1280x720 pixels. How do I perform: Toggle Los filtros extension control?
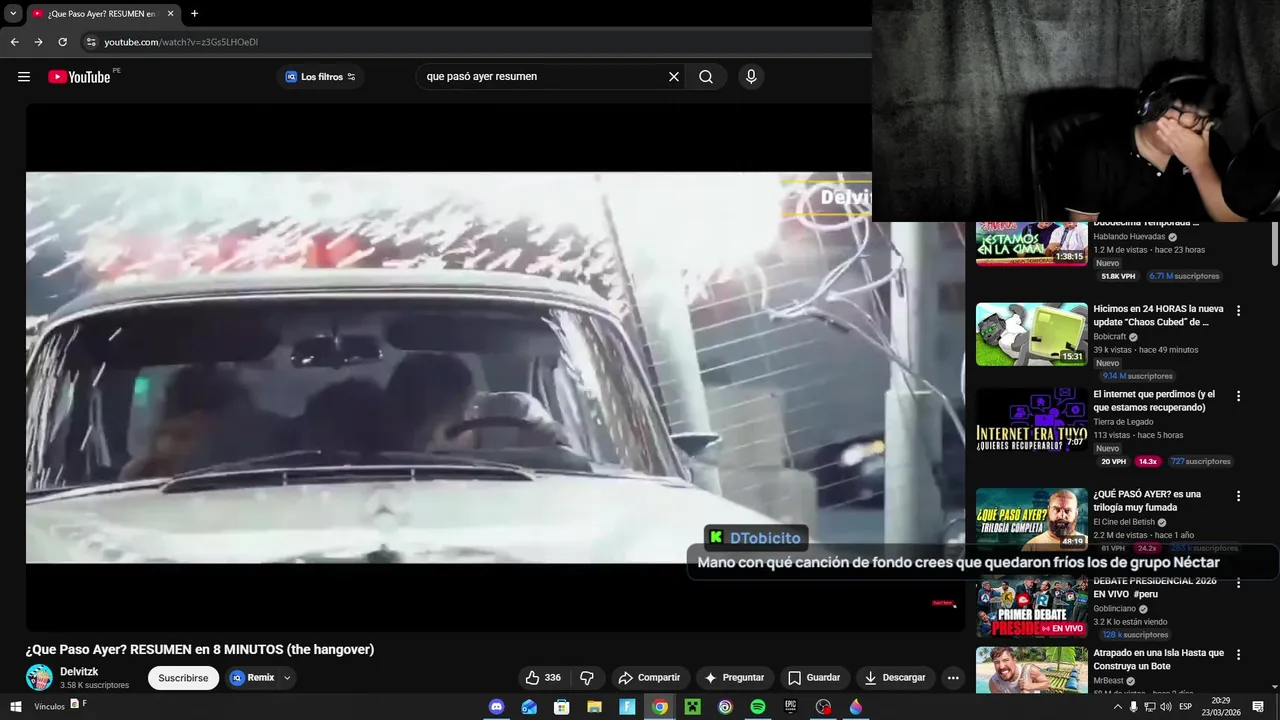[320, 77]
